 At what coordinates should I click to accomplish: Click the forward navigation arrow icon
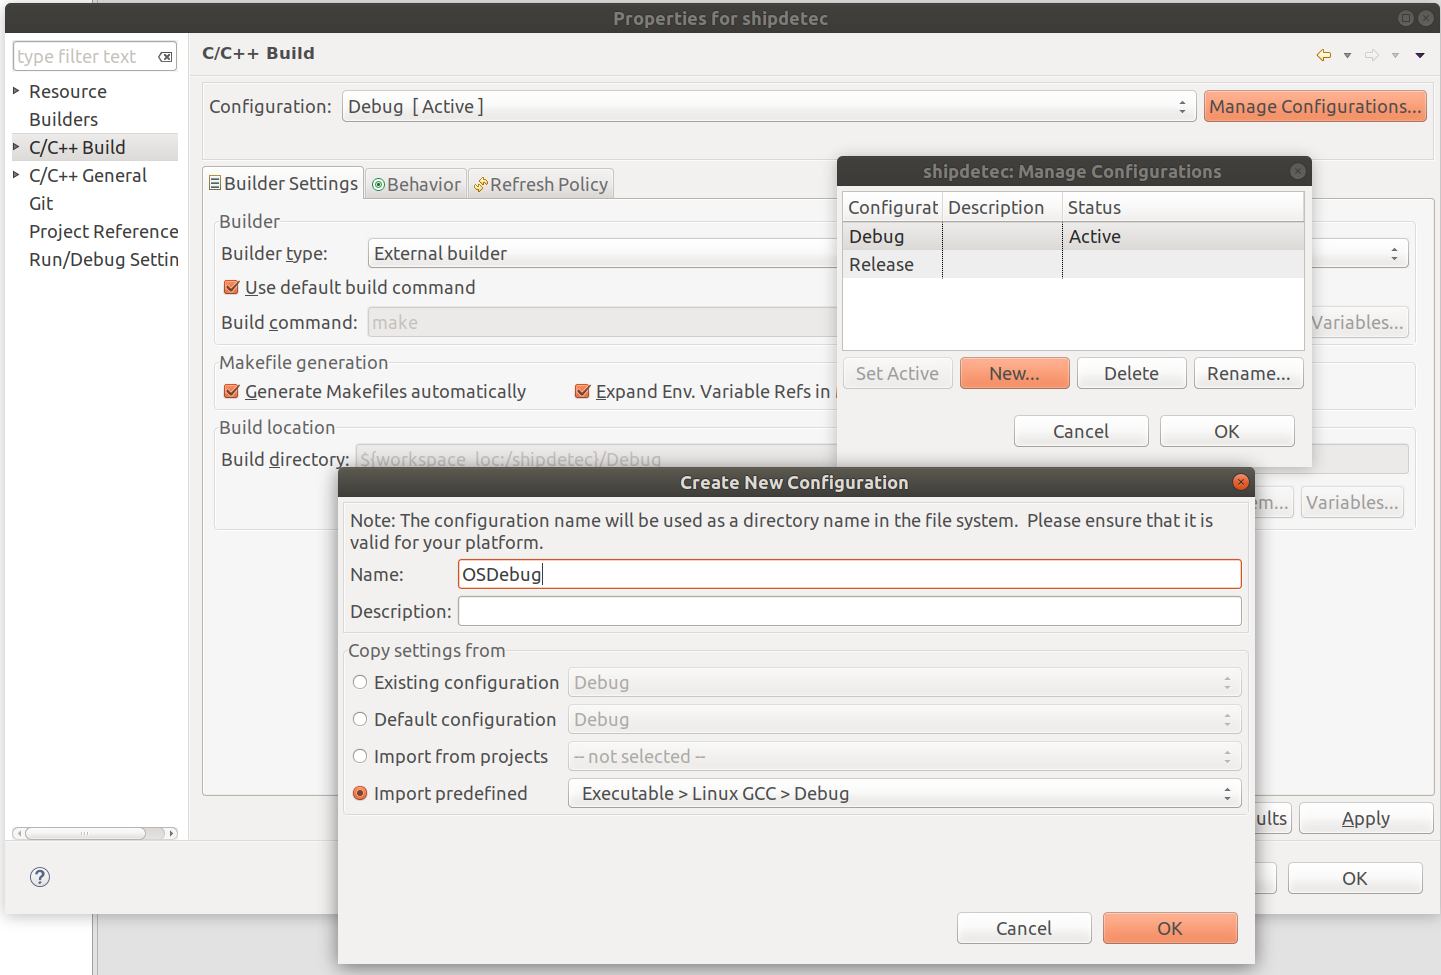coord(1372,57)
